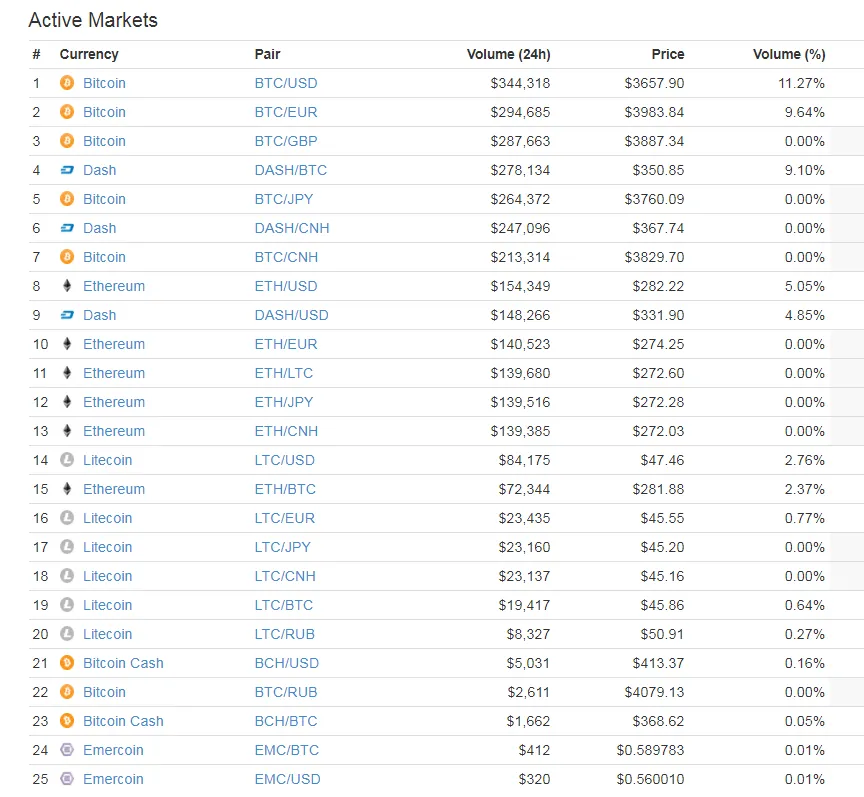
Task: Open the BTC/RUB pair link
Action: click(286, 692)
